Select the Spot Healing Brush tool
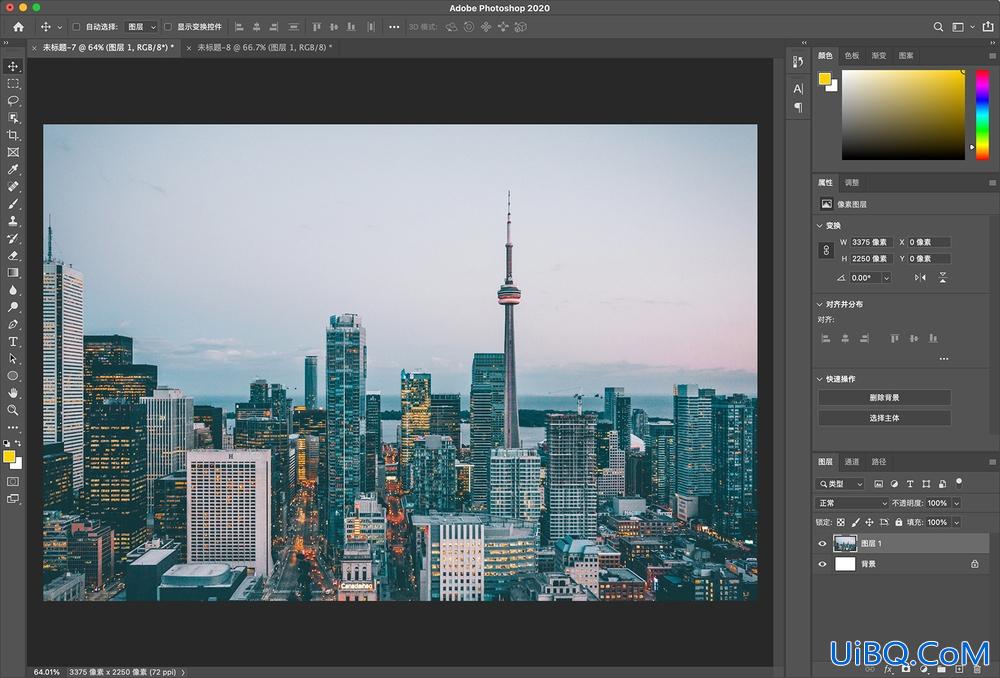 coord(13,187)
